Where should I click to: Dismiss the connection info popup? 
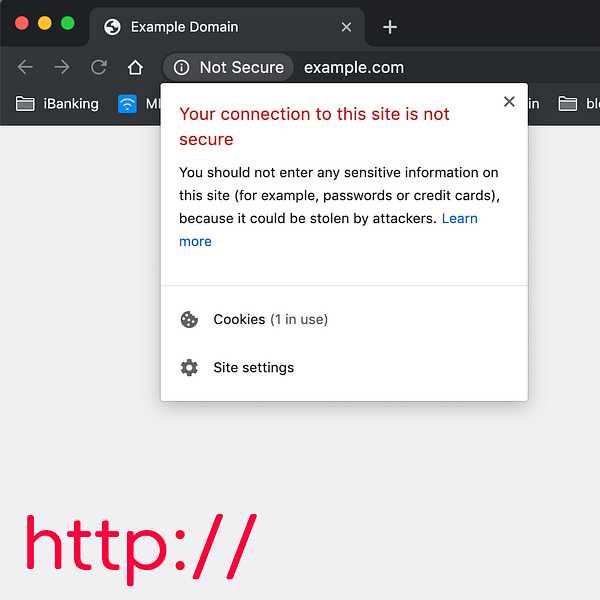pos(509,101)
